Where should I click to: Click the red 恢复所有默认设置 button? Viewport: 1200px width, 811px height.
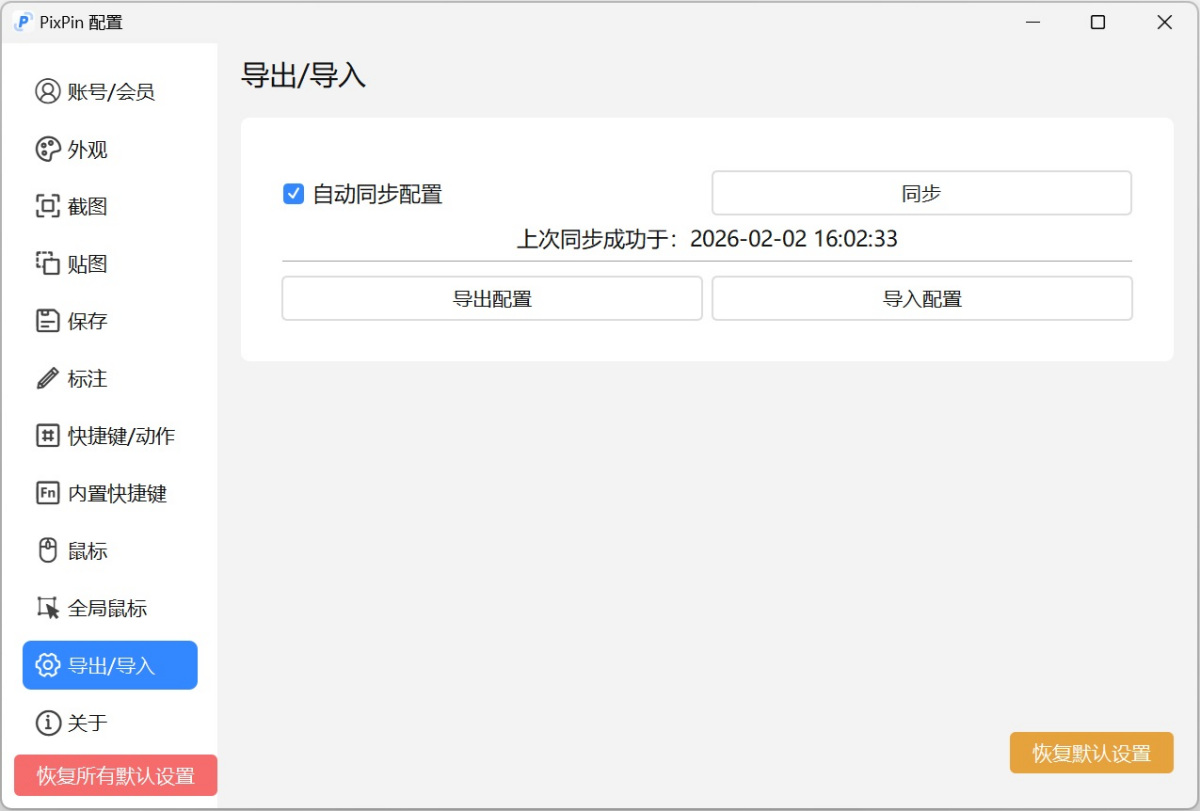point(115,776)
